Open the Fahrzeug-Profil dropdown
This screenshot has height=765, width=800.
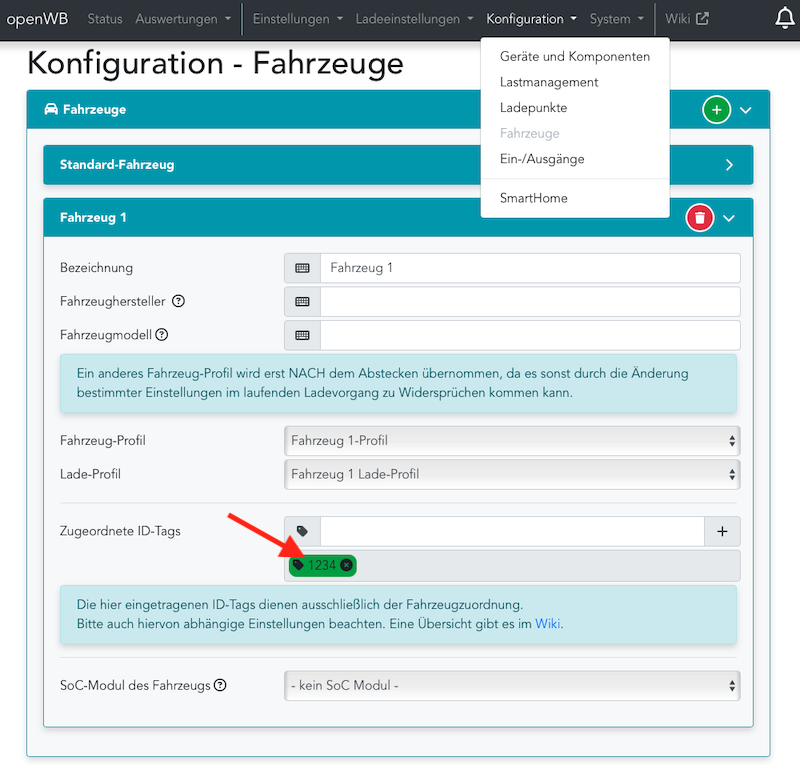point(512,440)
